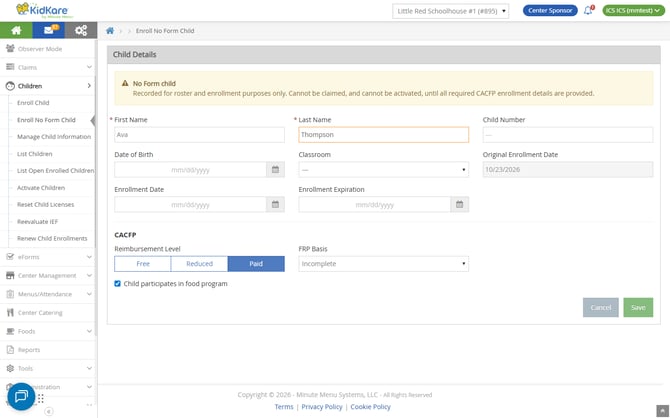670x418 pixels.
Task: Open the messages envelope icon
Action: click(49, 30)
